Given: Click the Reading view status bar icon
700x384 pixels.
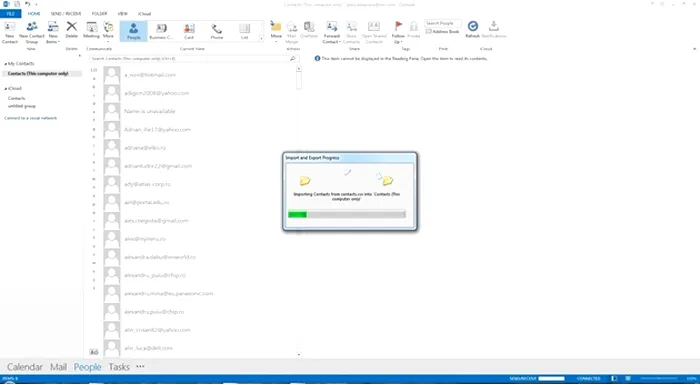Looking at the screenshot, I should (628, 379).
